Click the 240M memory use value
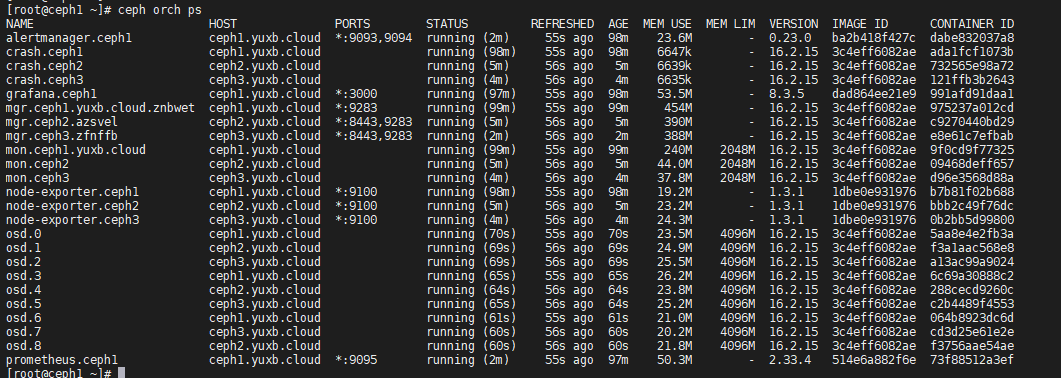This screenshot has width=1061, height=378. [678, 149]
